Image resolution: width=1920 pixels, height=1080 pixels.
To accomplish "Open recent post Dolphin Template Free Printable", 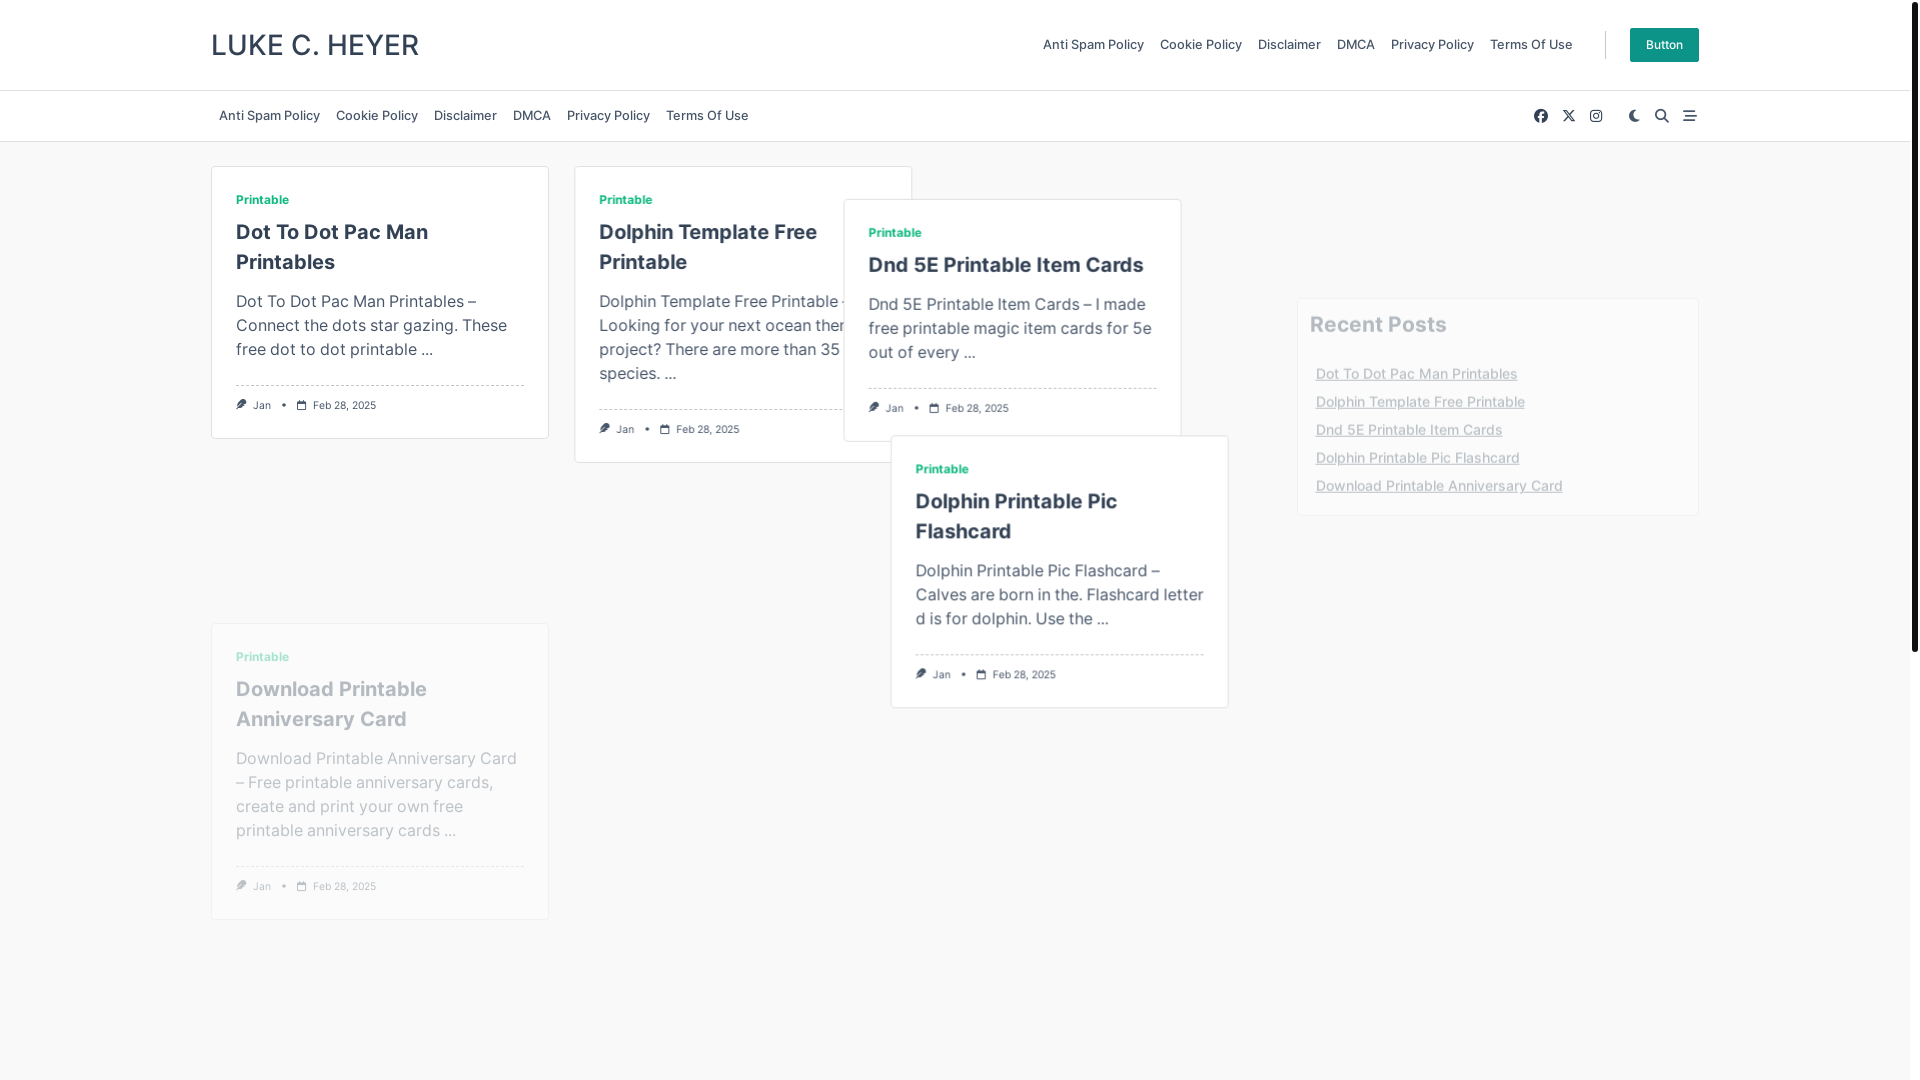I will 1420,402.
